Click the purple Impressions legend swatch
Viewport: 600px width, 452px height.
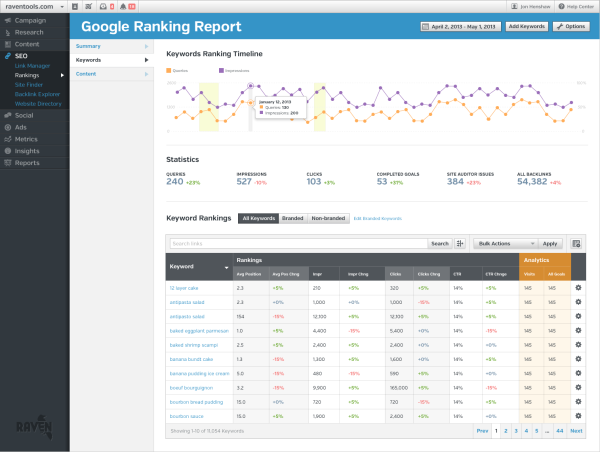[x=221, y=70]
